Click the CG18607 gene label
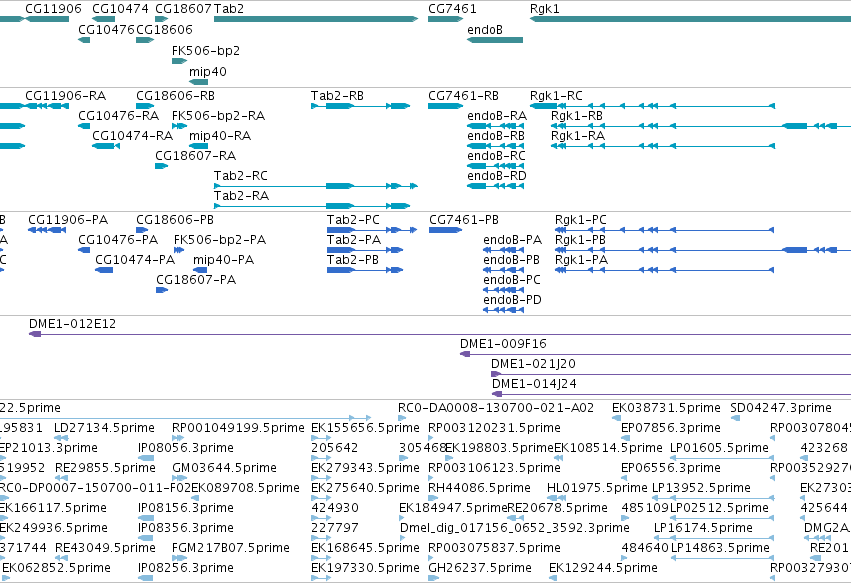The height and width of the screenshot is (583, 851). click(x=183, y=9)
